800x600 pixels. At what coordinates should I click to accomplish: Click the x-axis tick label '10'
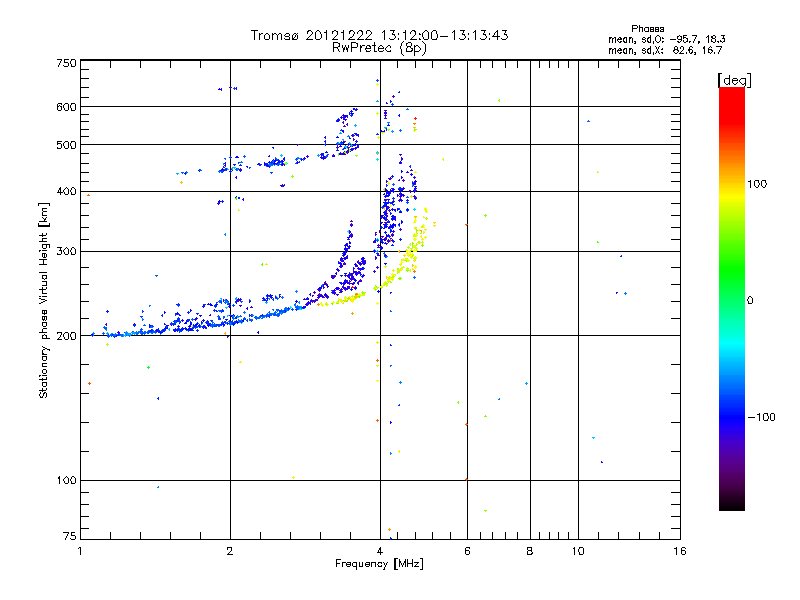pyautogui.click(x=578, y=551)
